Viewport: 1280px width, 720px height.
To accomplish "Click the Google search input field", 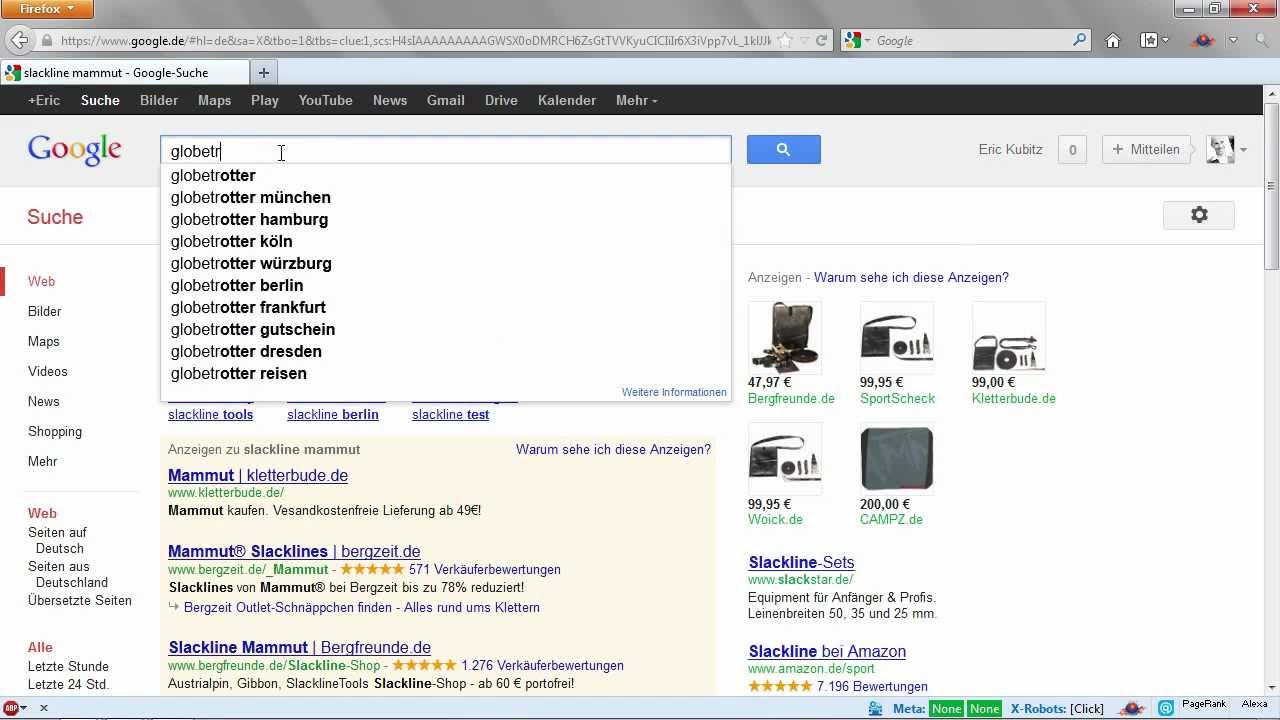I will click(446, 151).
